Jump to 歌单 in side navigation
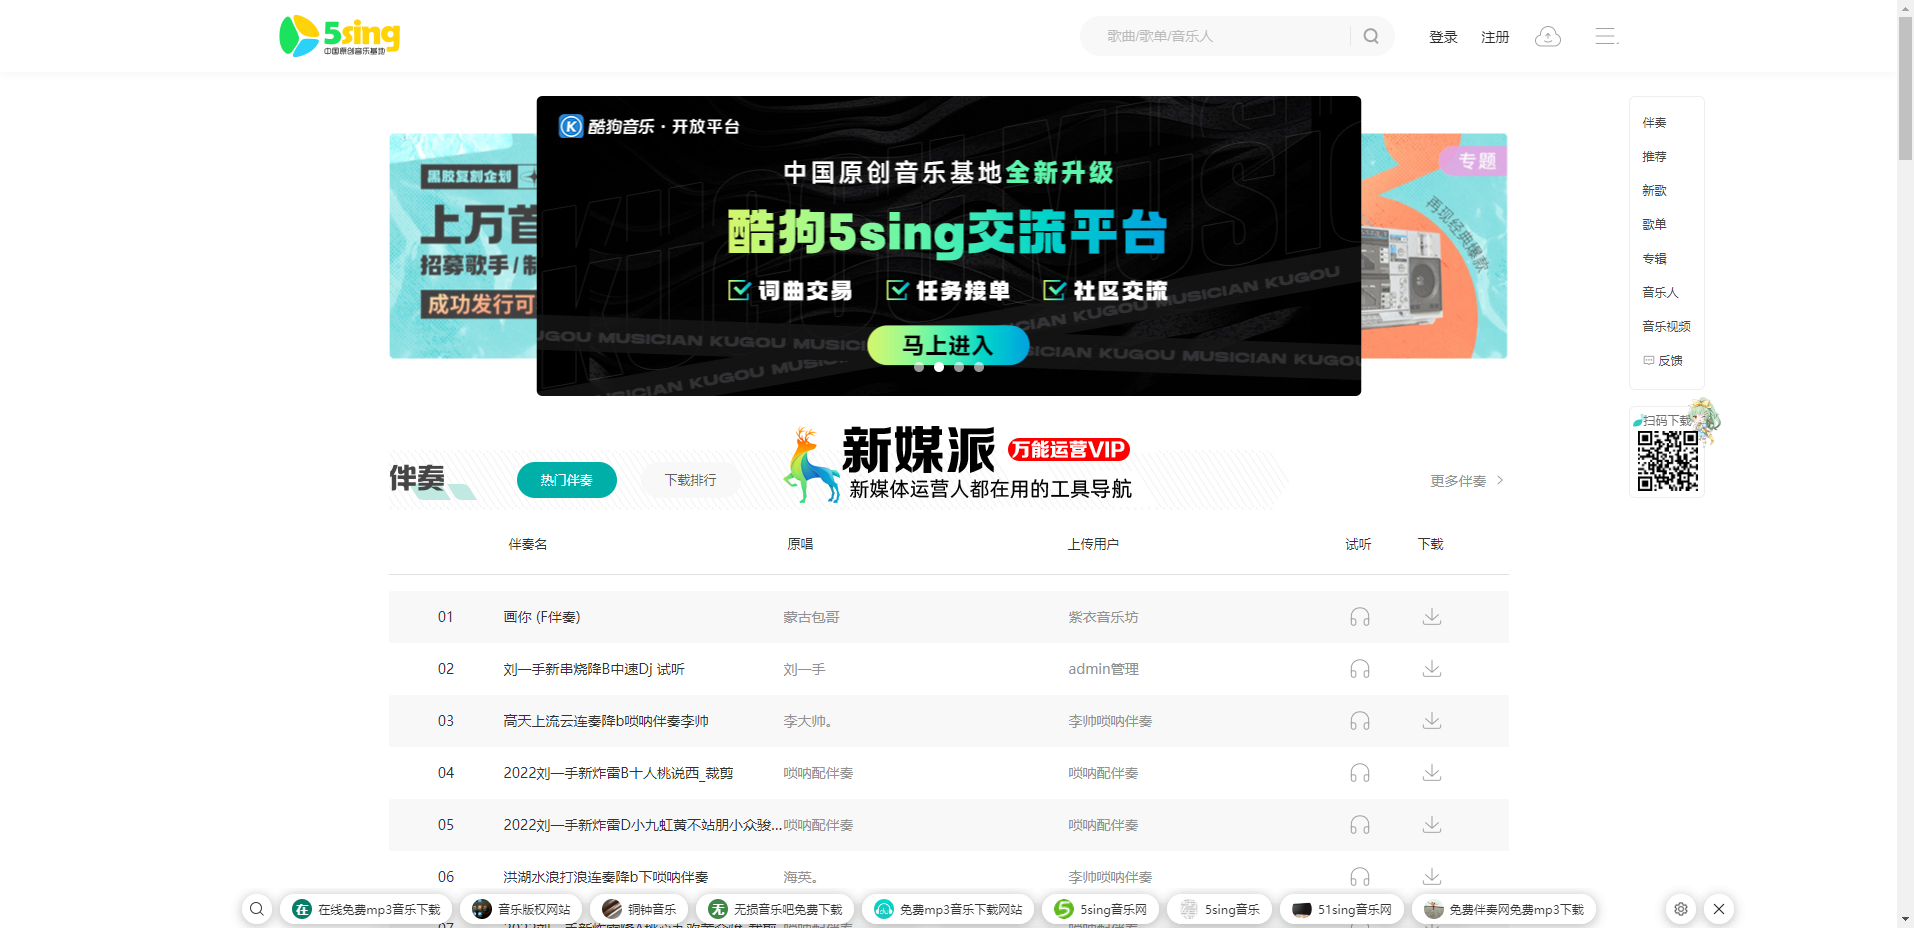 coord(1654,225)
